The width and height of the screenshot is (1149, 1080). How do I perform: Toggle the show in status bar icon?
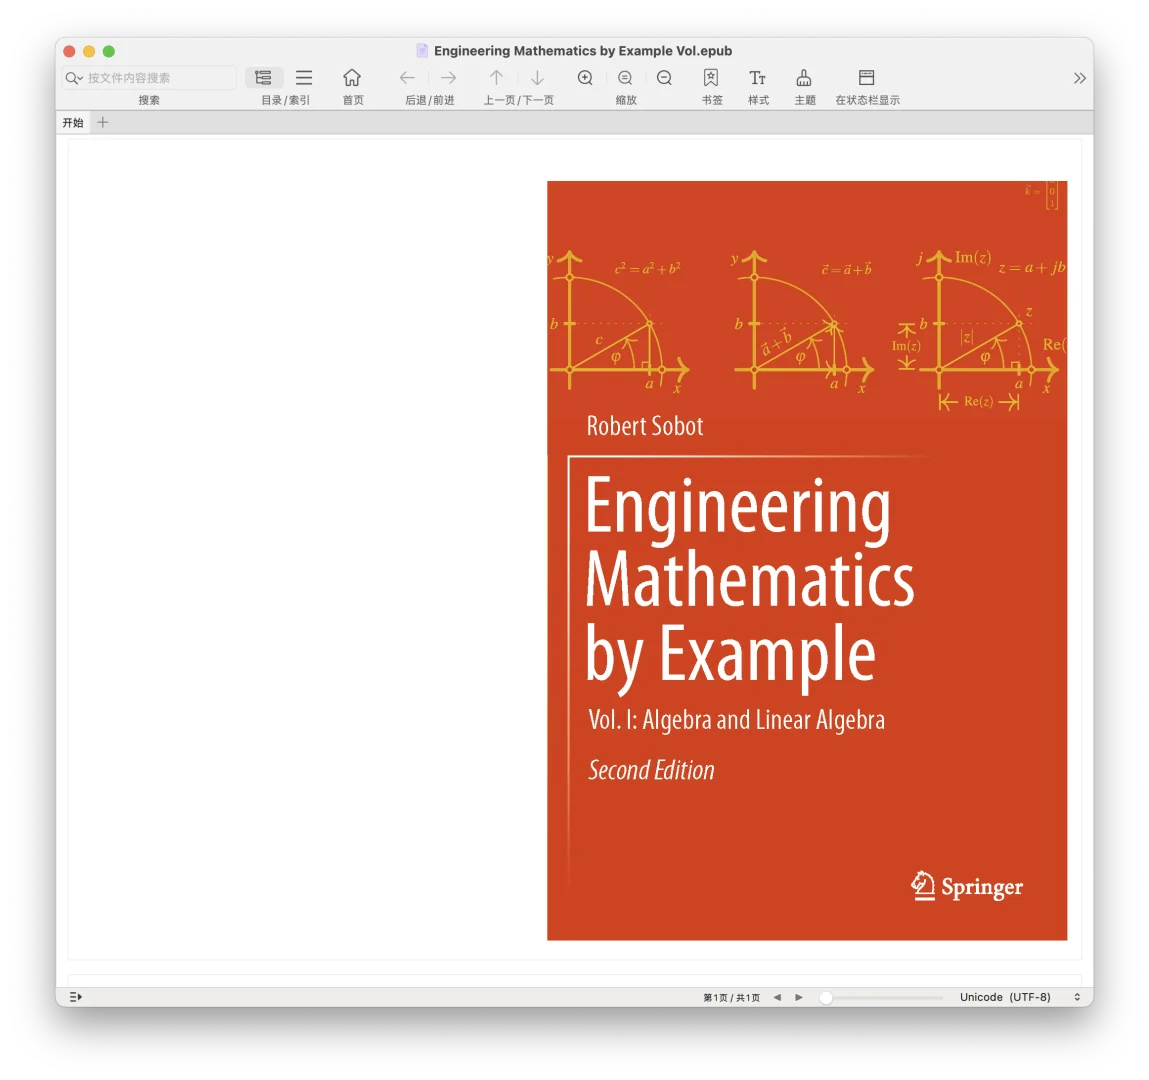pos(867,78)
